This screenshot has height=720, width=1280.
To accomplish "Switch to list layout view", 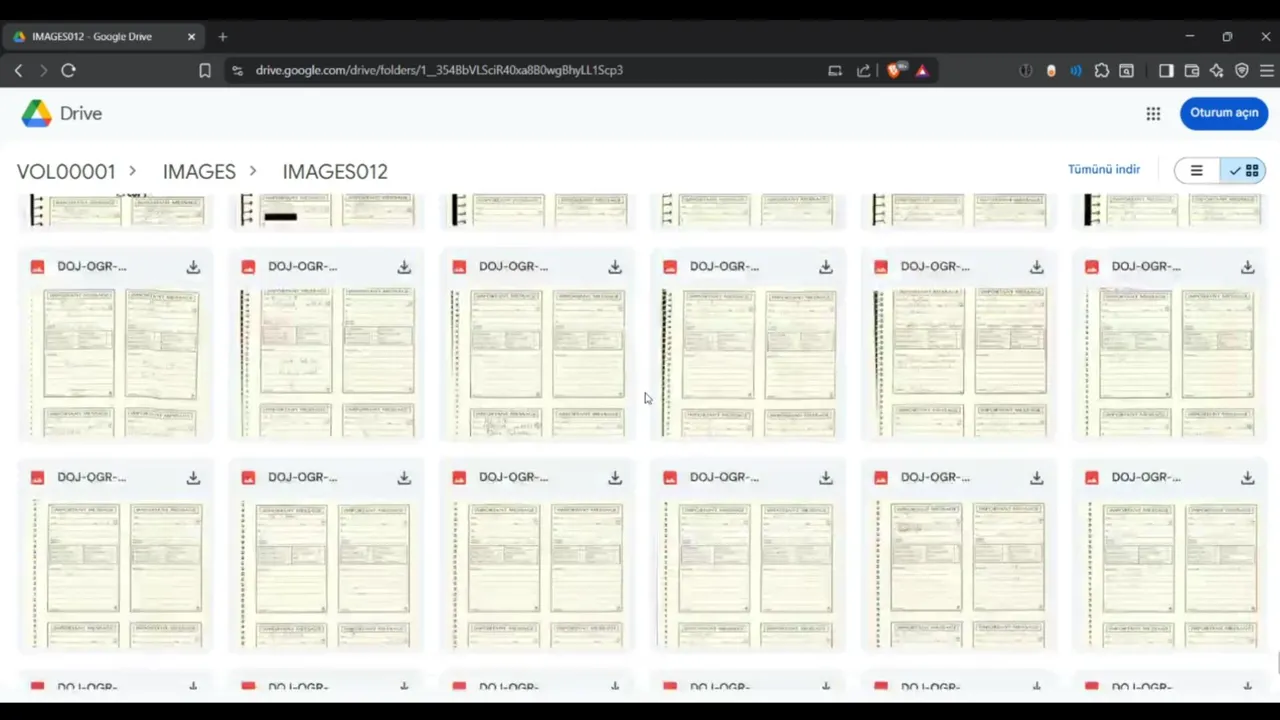I will [x=1196, y=171].
